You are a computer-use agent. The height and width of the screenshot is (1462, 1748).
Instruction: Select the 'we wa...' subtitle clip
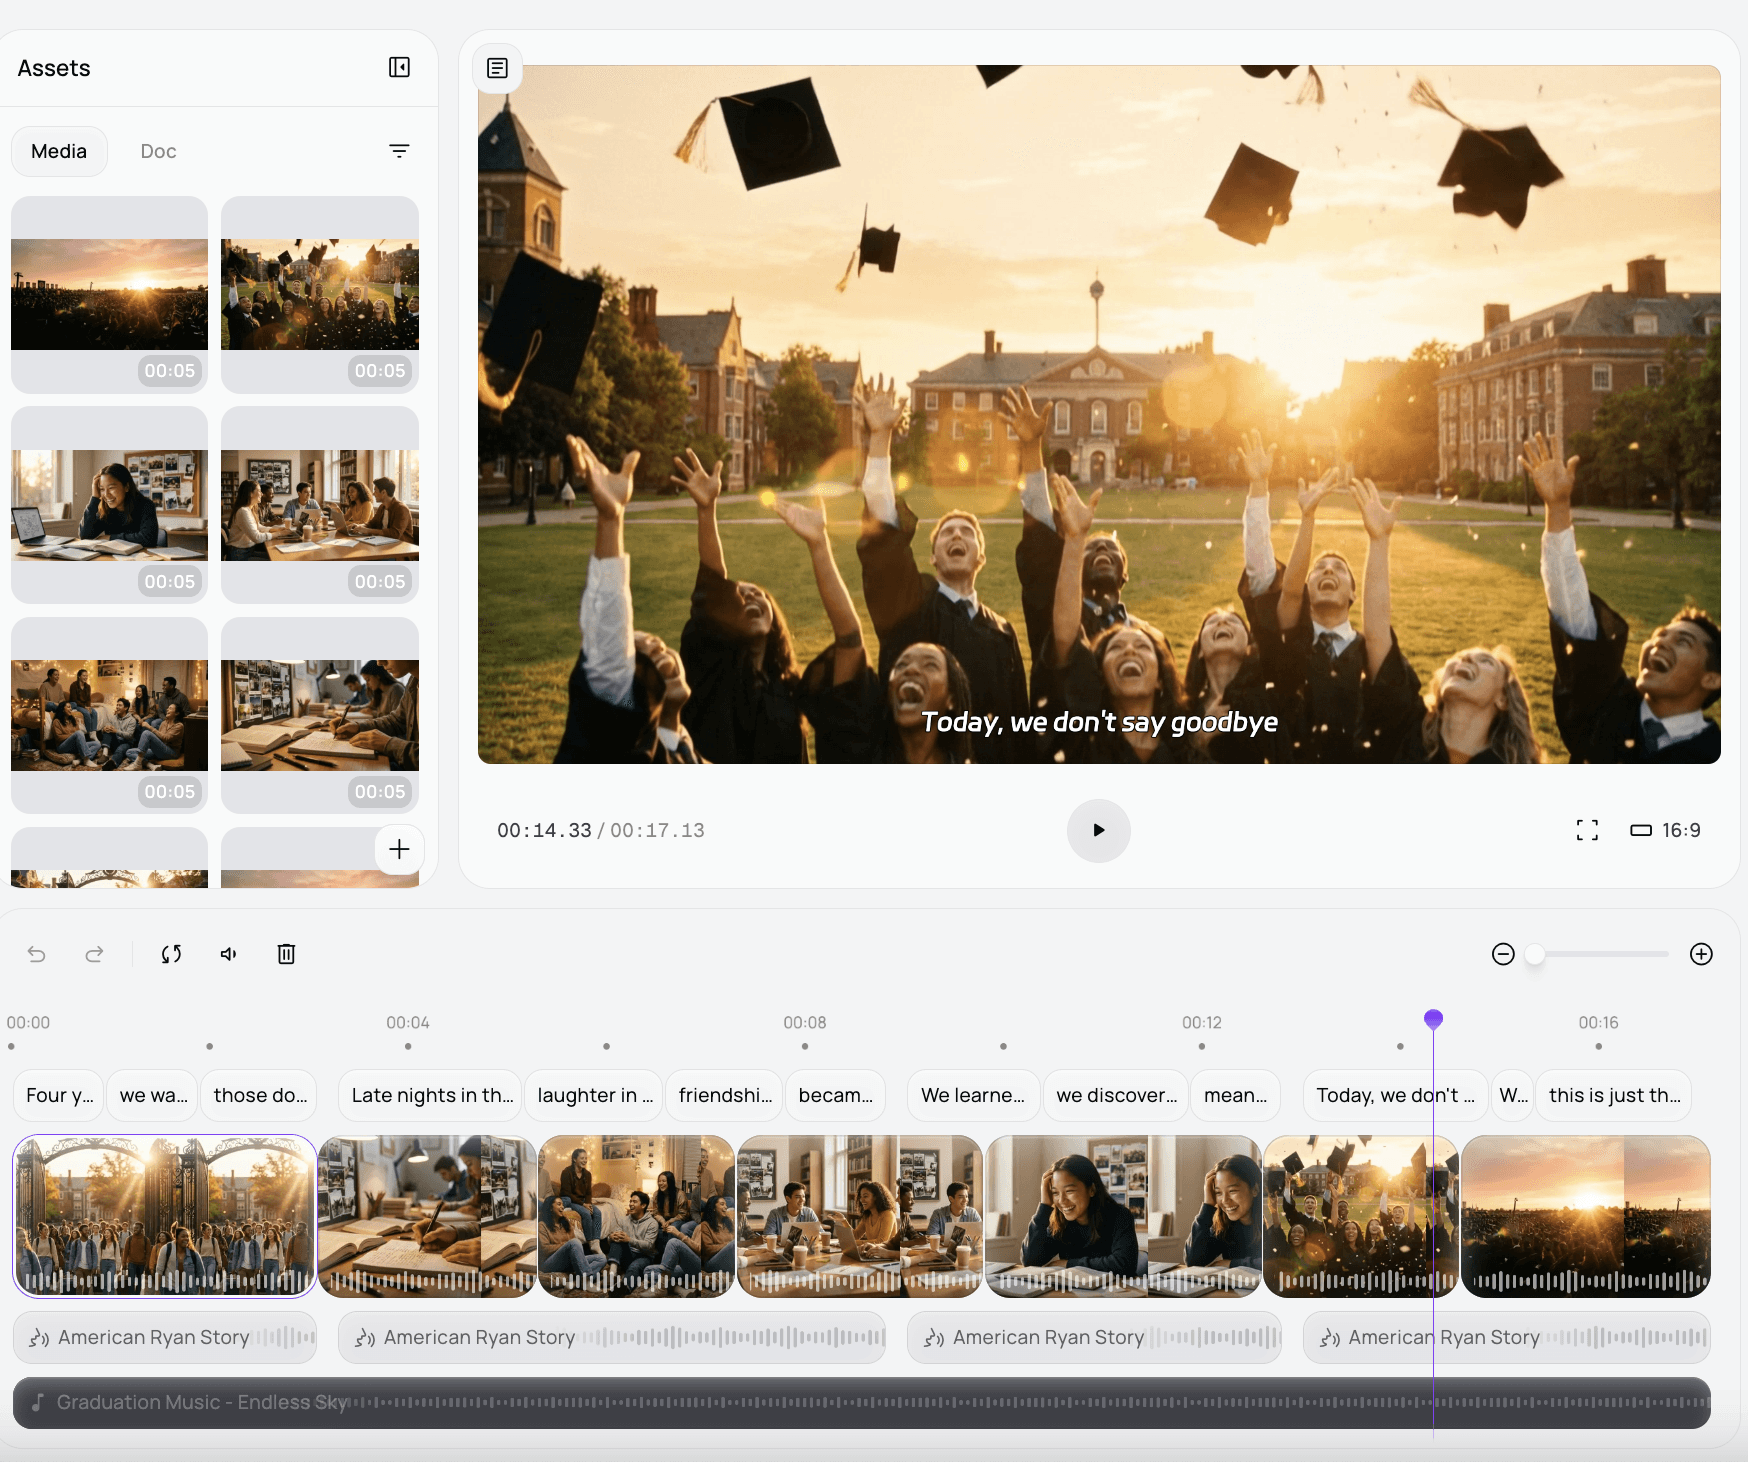pyautogui.click(x=153, y=1095)
